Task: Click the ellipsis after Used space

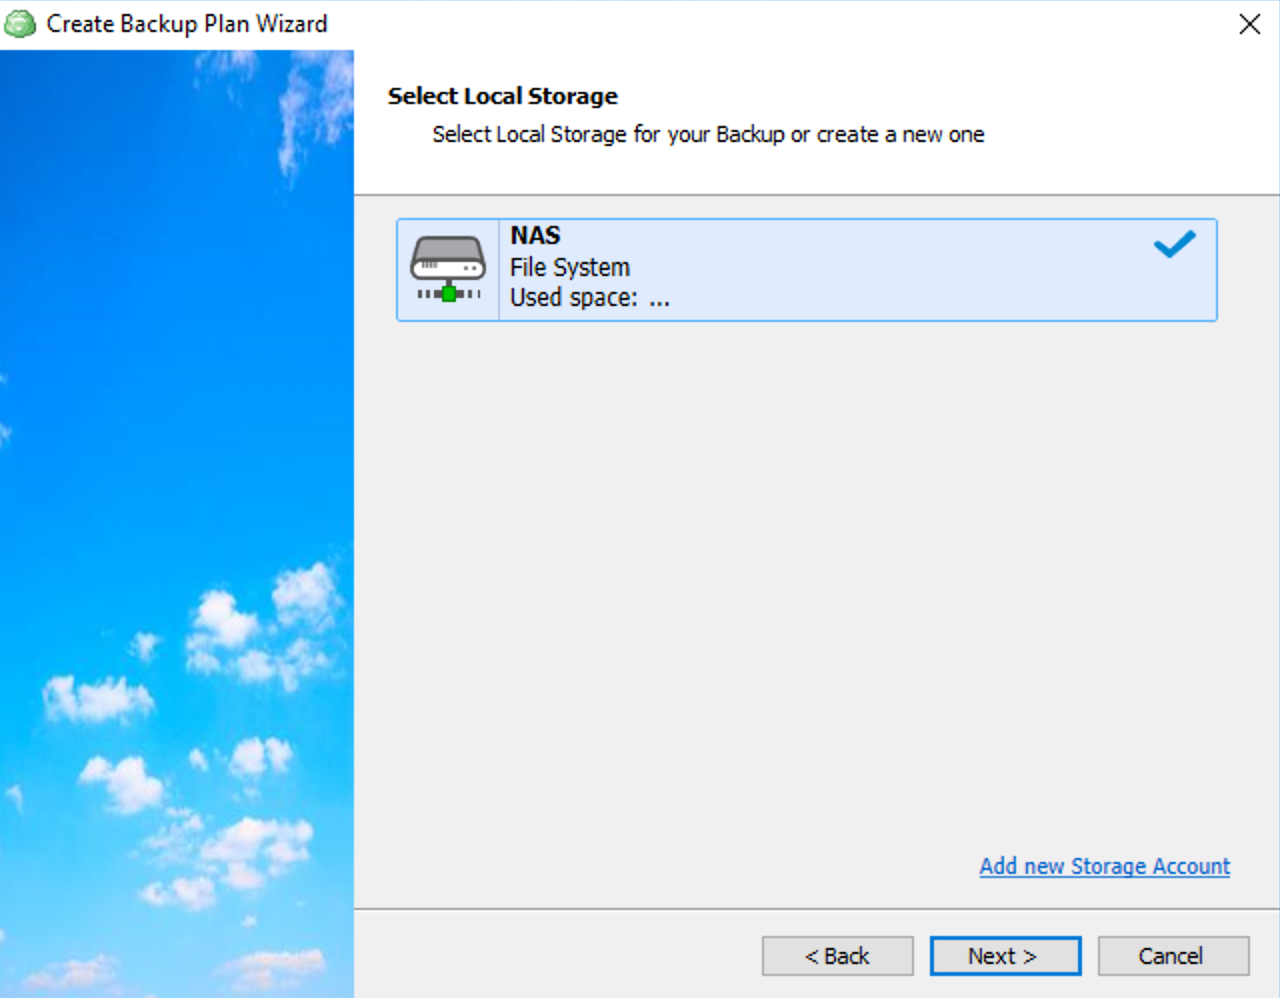Action: coord(659,300)
